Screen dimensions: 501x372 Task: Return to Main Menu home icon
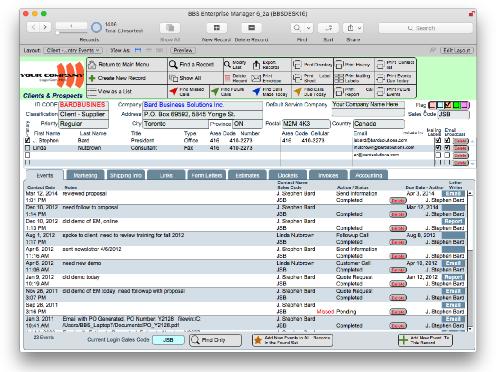point(92,65)
